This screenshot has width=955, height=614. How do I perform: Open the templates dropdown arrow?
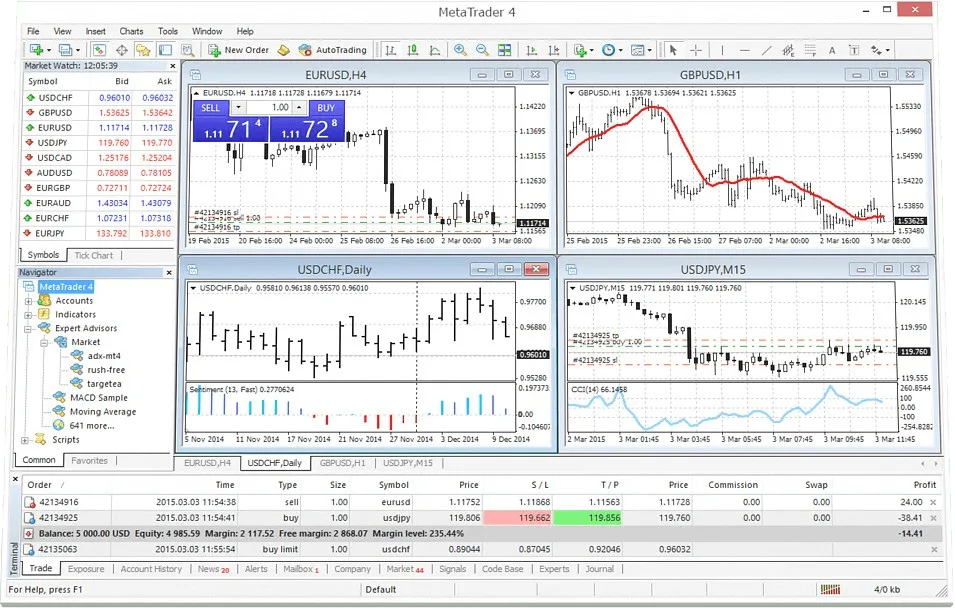(650, 51)
